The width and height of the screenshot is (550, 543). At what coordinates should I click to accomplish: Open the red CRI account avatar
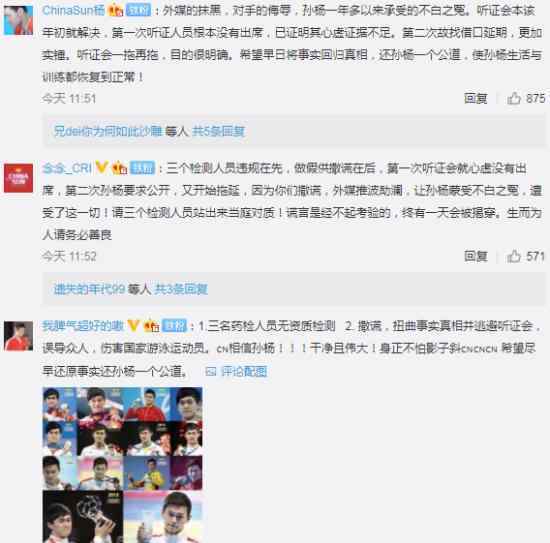pyautogui.click(x=18, y=178)
